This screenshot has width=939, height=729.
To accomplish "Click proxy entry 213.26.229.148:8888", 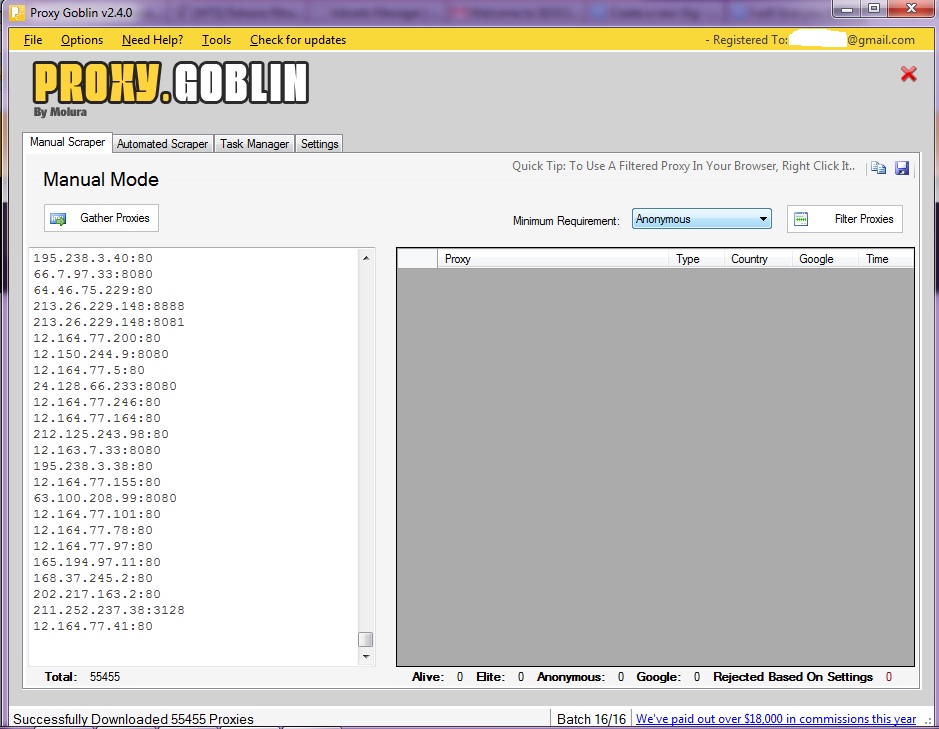I will click(x=109, y=306).
